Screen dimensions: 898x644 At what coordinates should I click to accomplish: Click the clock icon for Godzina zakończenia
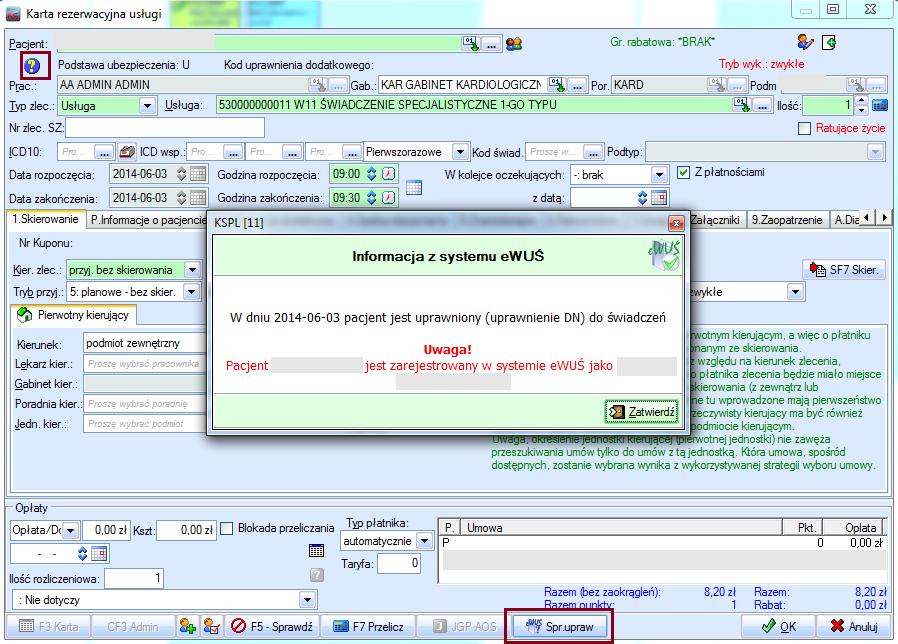389,198
